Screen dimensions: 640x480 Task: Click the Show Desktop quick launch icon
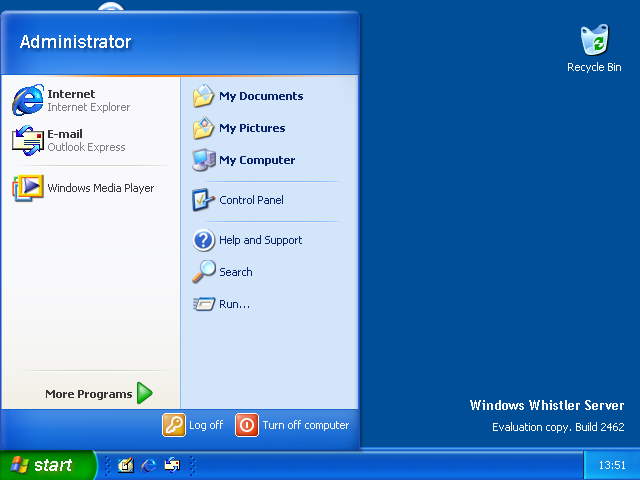click(x=126, y=465)
